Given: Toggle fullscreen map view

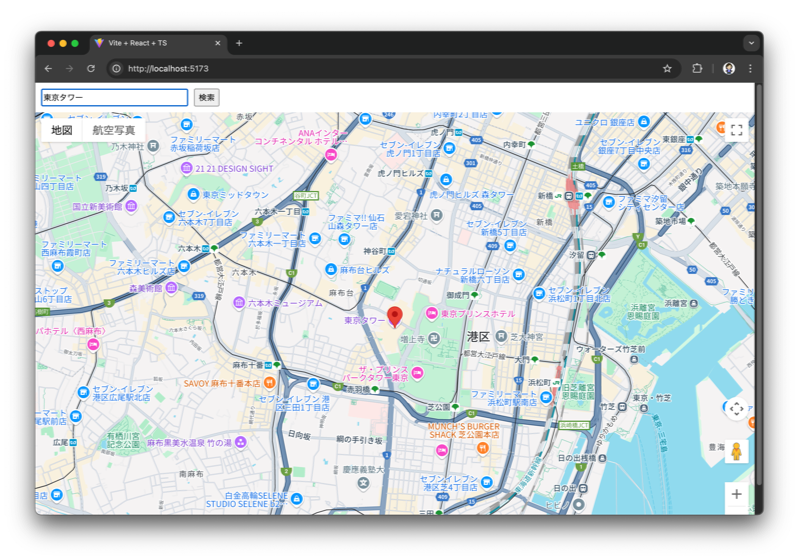Looking at the screenshot, I should (736, 130).
